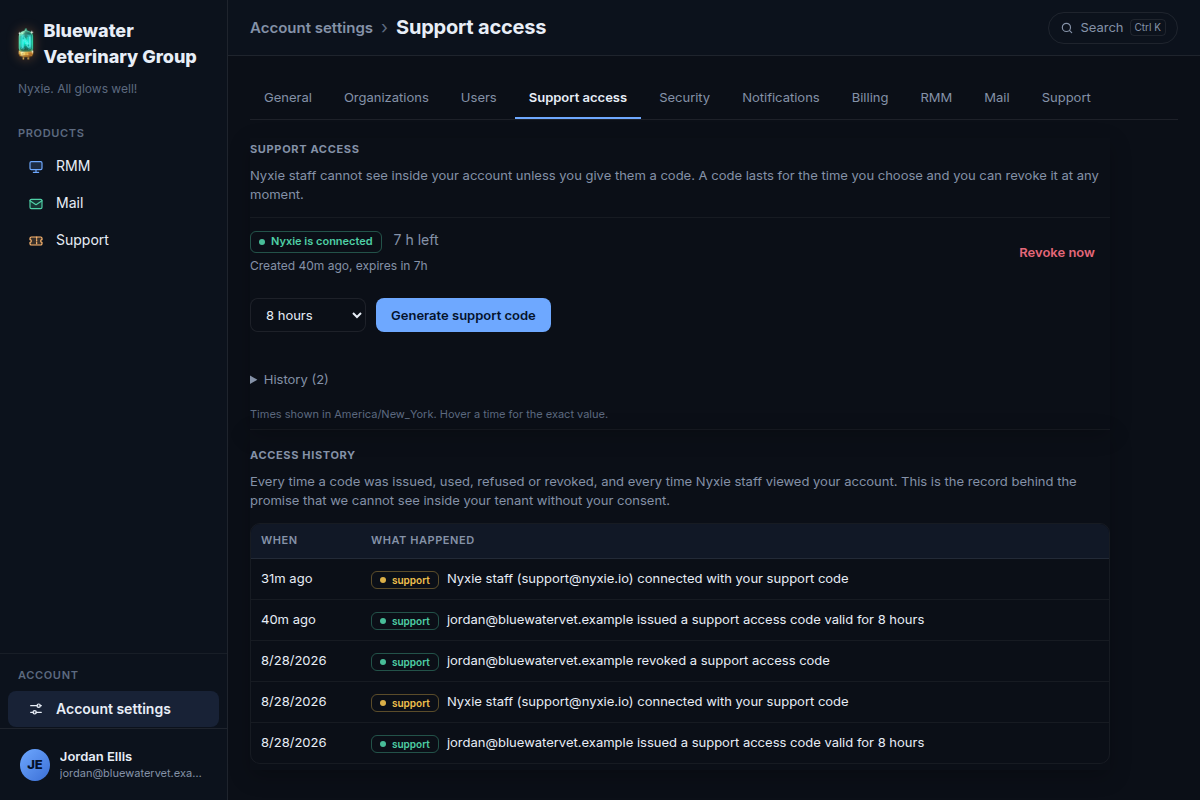Viewport: 1200px width, 800px height.
Task: Click the WHAT HAPPENED column header
Action: coord(422,540)
